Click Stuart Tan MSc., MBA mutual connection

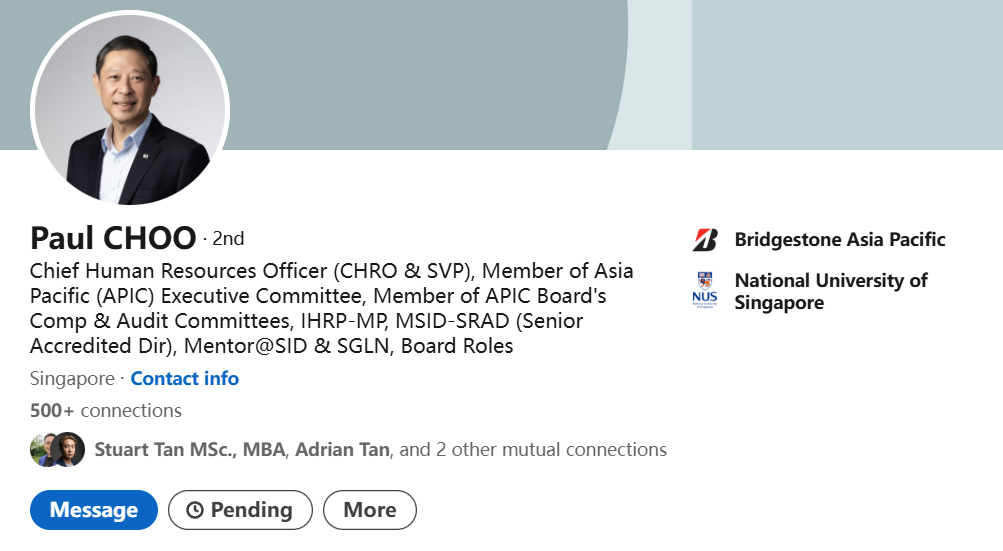[190, 450]
